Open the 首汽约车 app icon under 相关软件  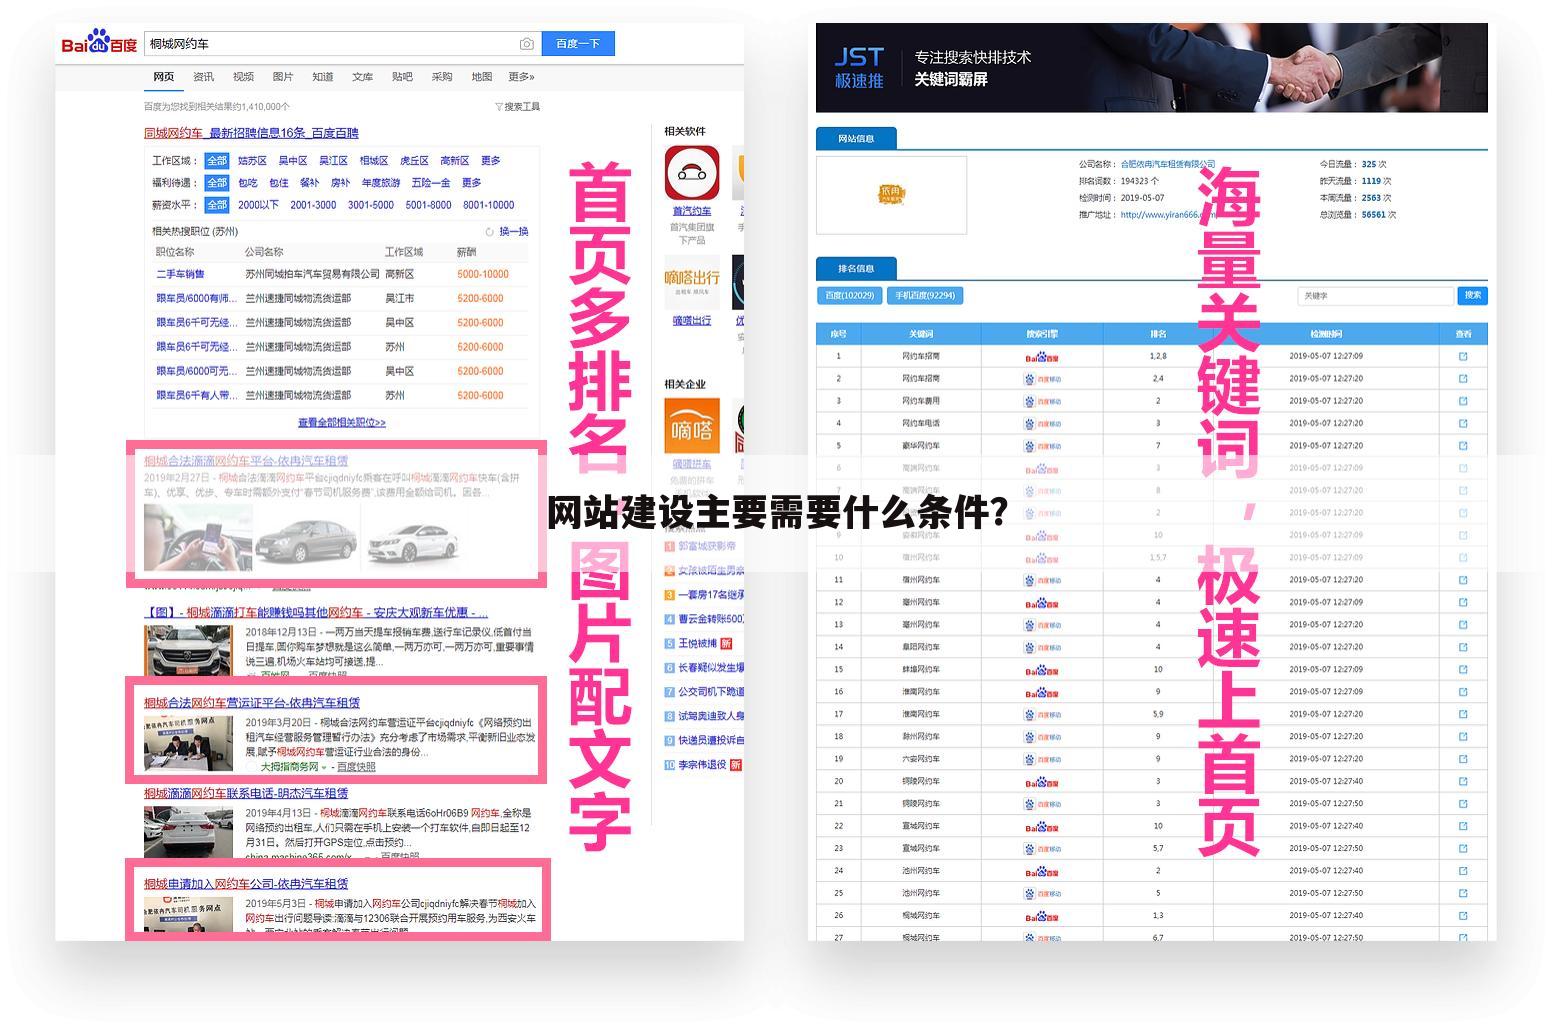[x=691, y=173]
